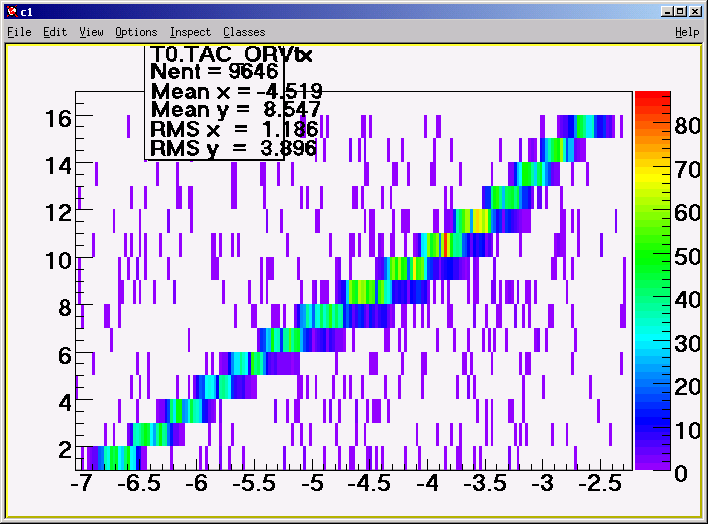Click the palette axis label 30

click(x=688, y=344)
